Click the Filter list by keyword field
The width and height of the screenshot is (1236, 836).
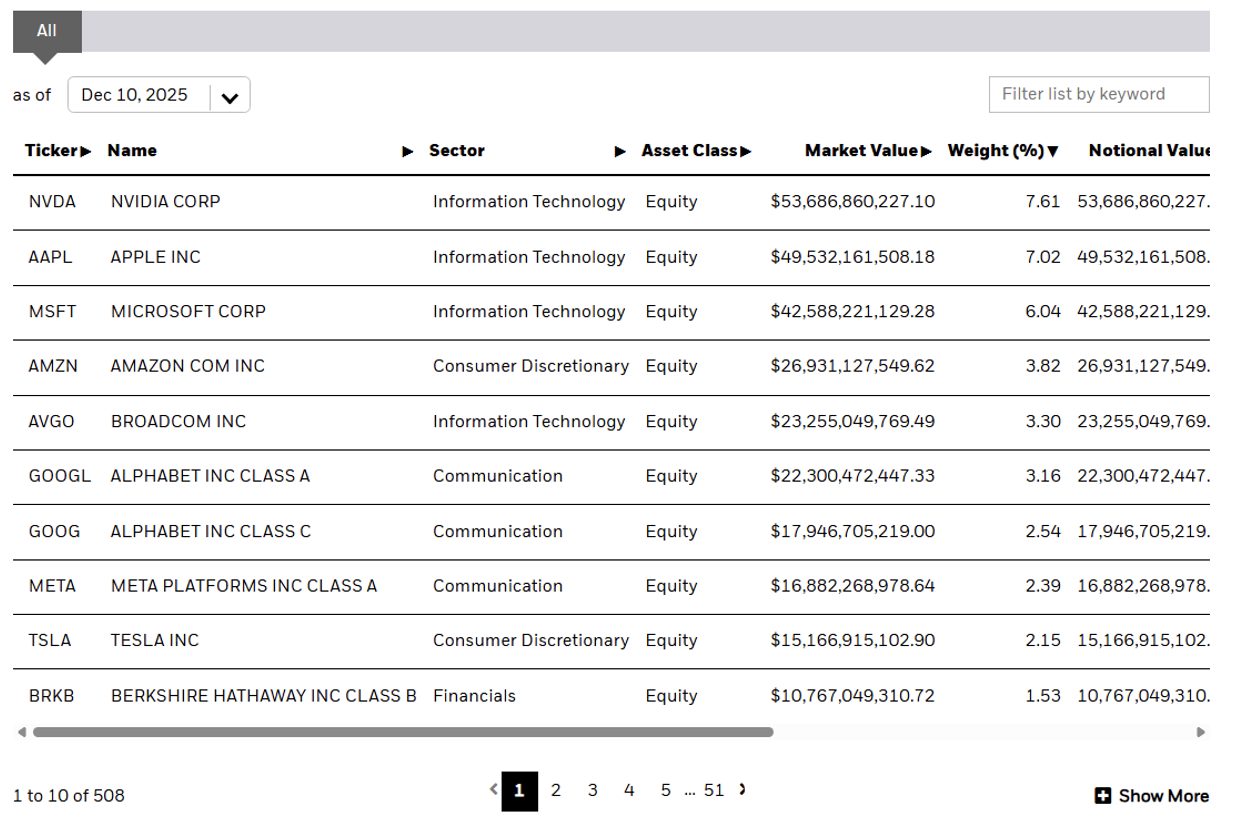1098,95
